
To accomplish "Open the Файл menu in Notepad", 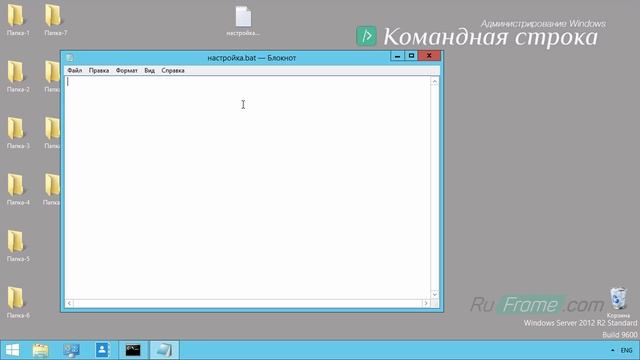I will point(75,71).
